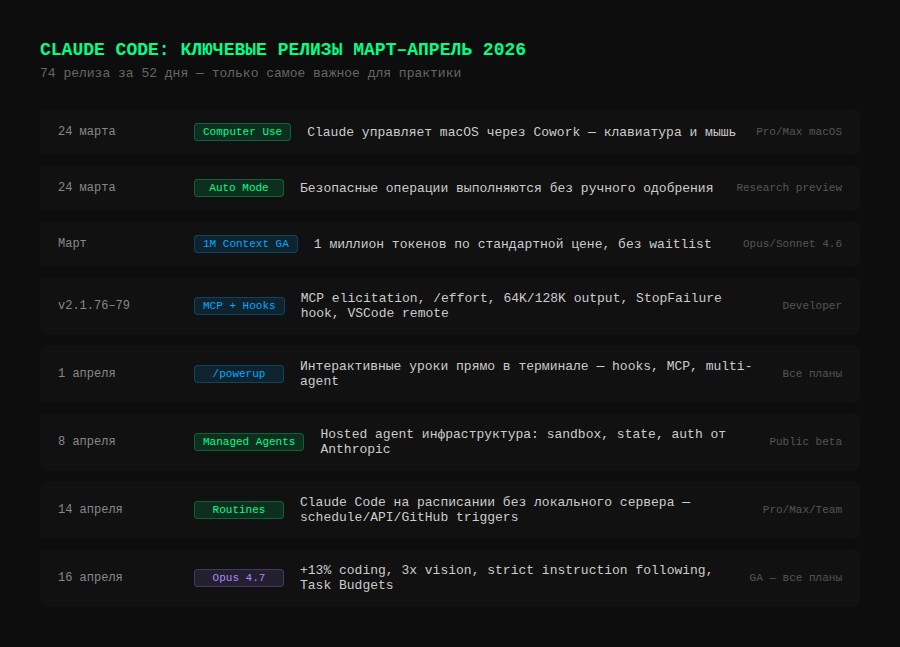
Task: Click the Auto Mode badge
Action: click(x=239, y=188)
